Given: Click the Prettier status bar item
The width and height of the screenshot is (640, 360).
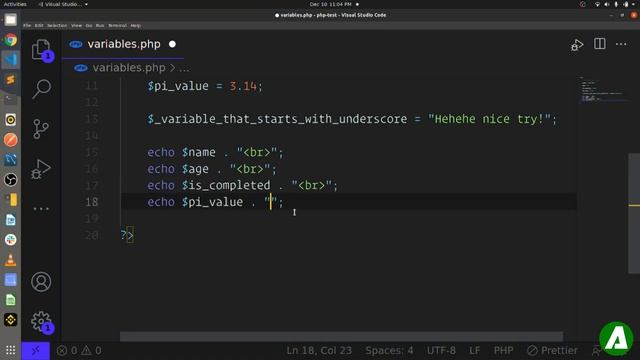Looking at the screenshot, I should click(x=552, y=351).
